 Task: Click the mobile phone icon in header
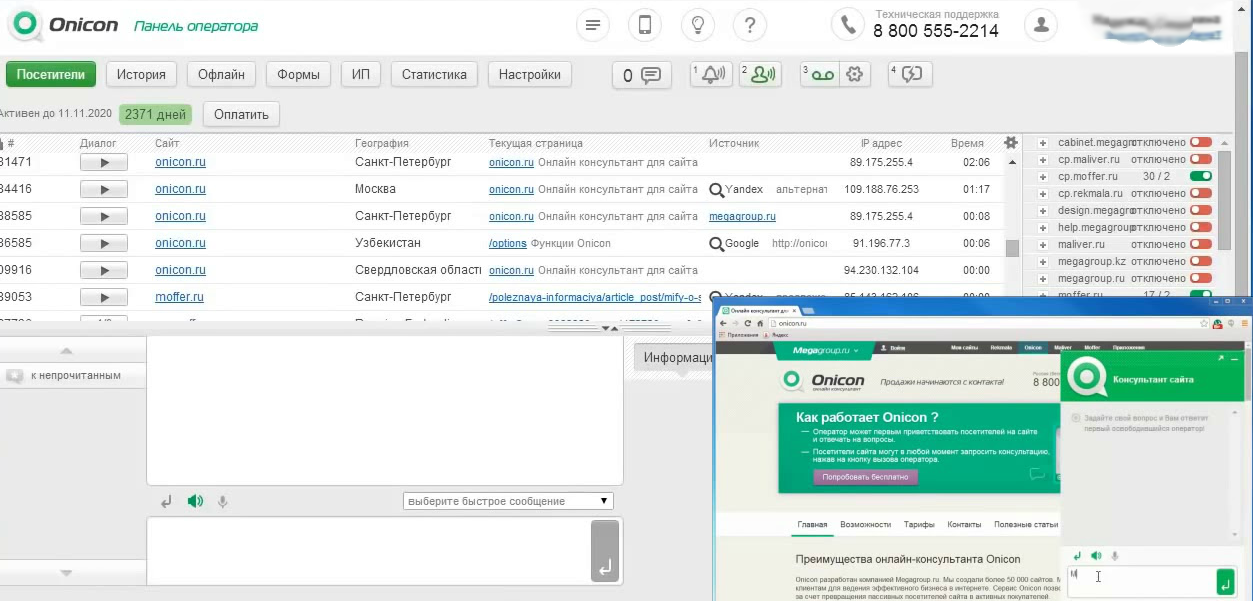(x=645, y=25)
